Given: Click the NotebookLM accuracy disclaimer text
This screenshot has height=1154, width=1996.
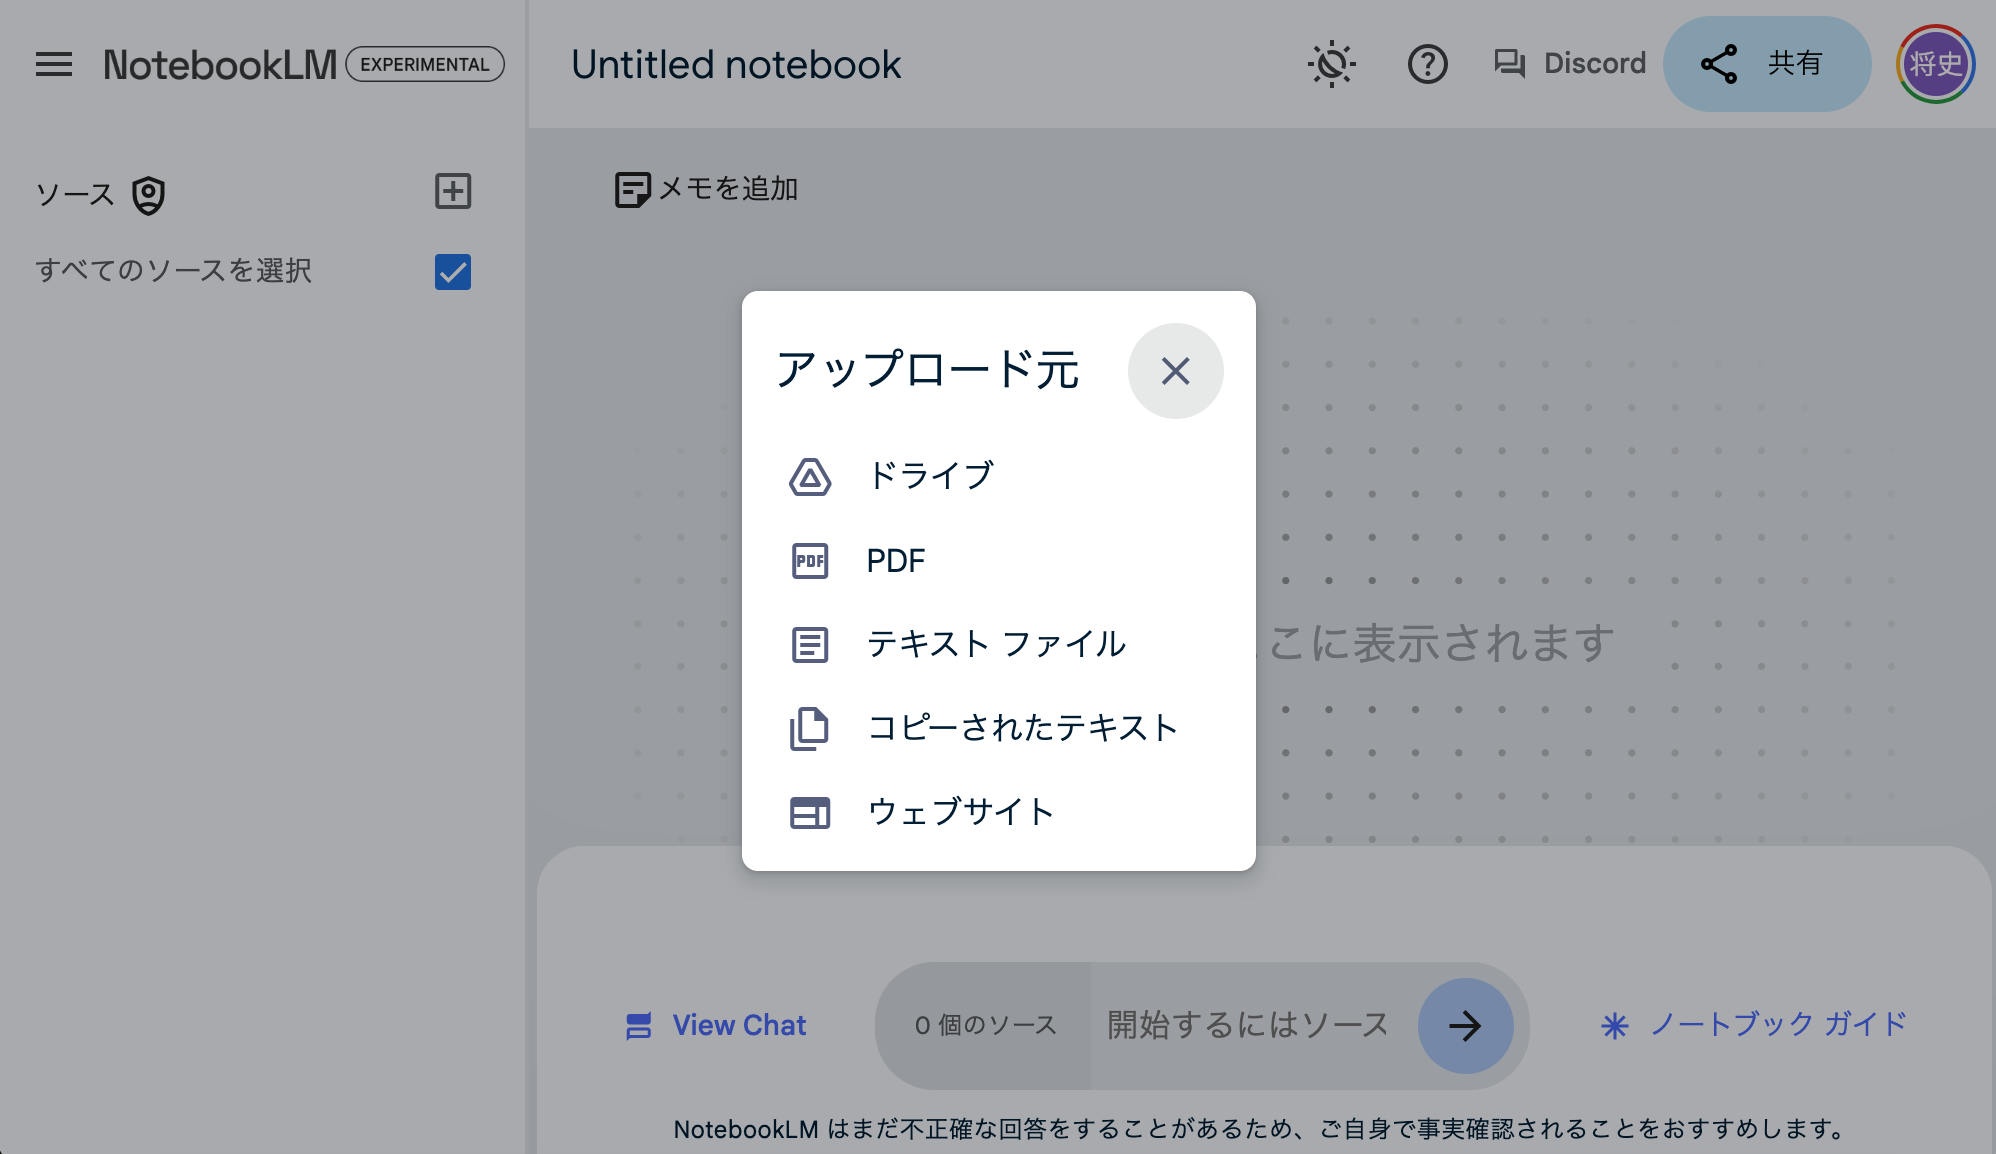Looking at the screenshot, I should pyautogui.click(x=1262, y=1130).
